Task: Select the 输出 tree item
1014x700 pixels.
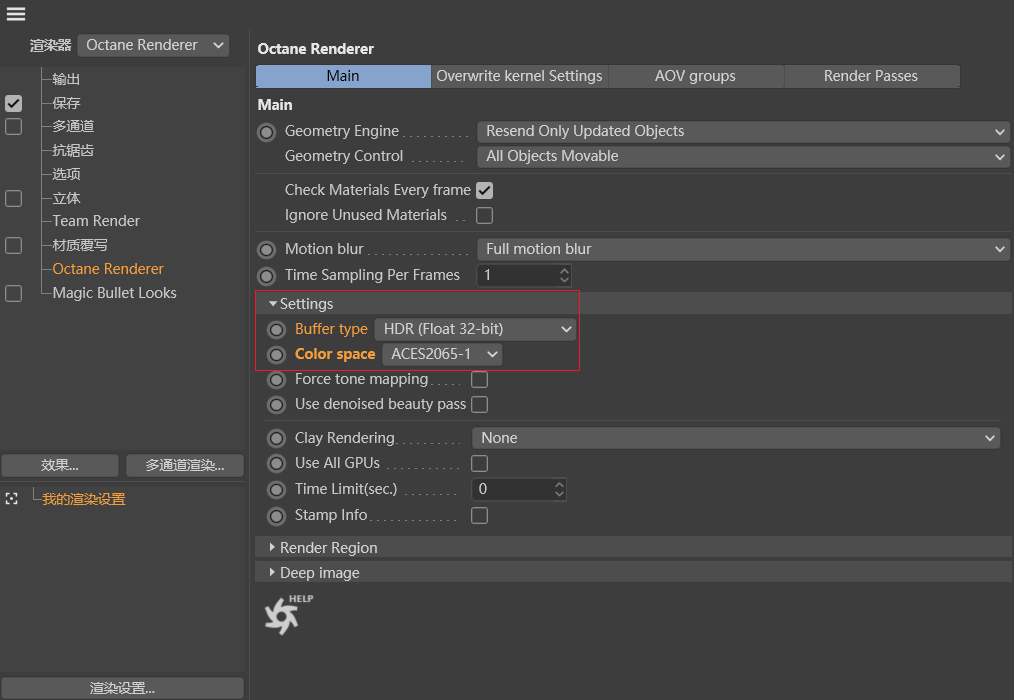Action: point(66,80)
